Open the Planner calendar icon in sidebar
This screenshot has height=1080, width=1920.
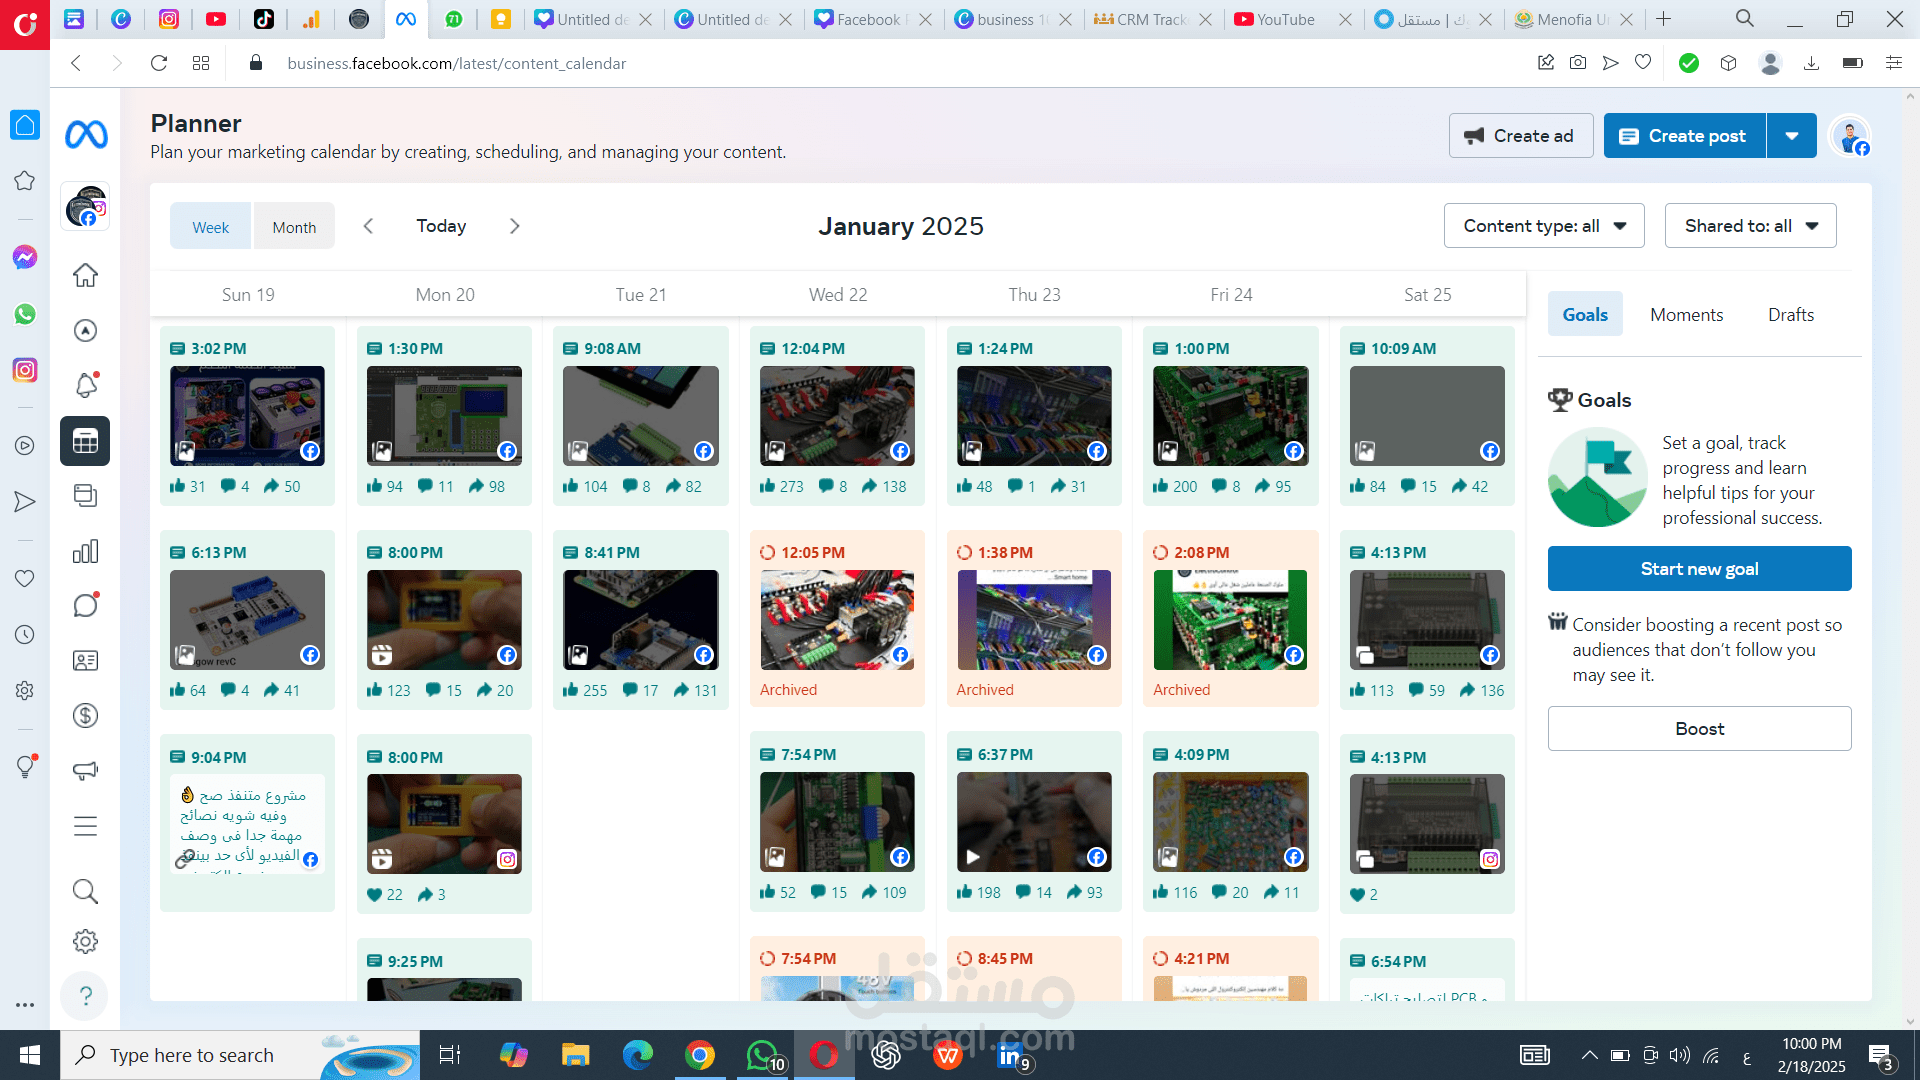pos(85,441)
